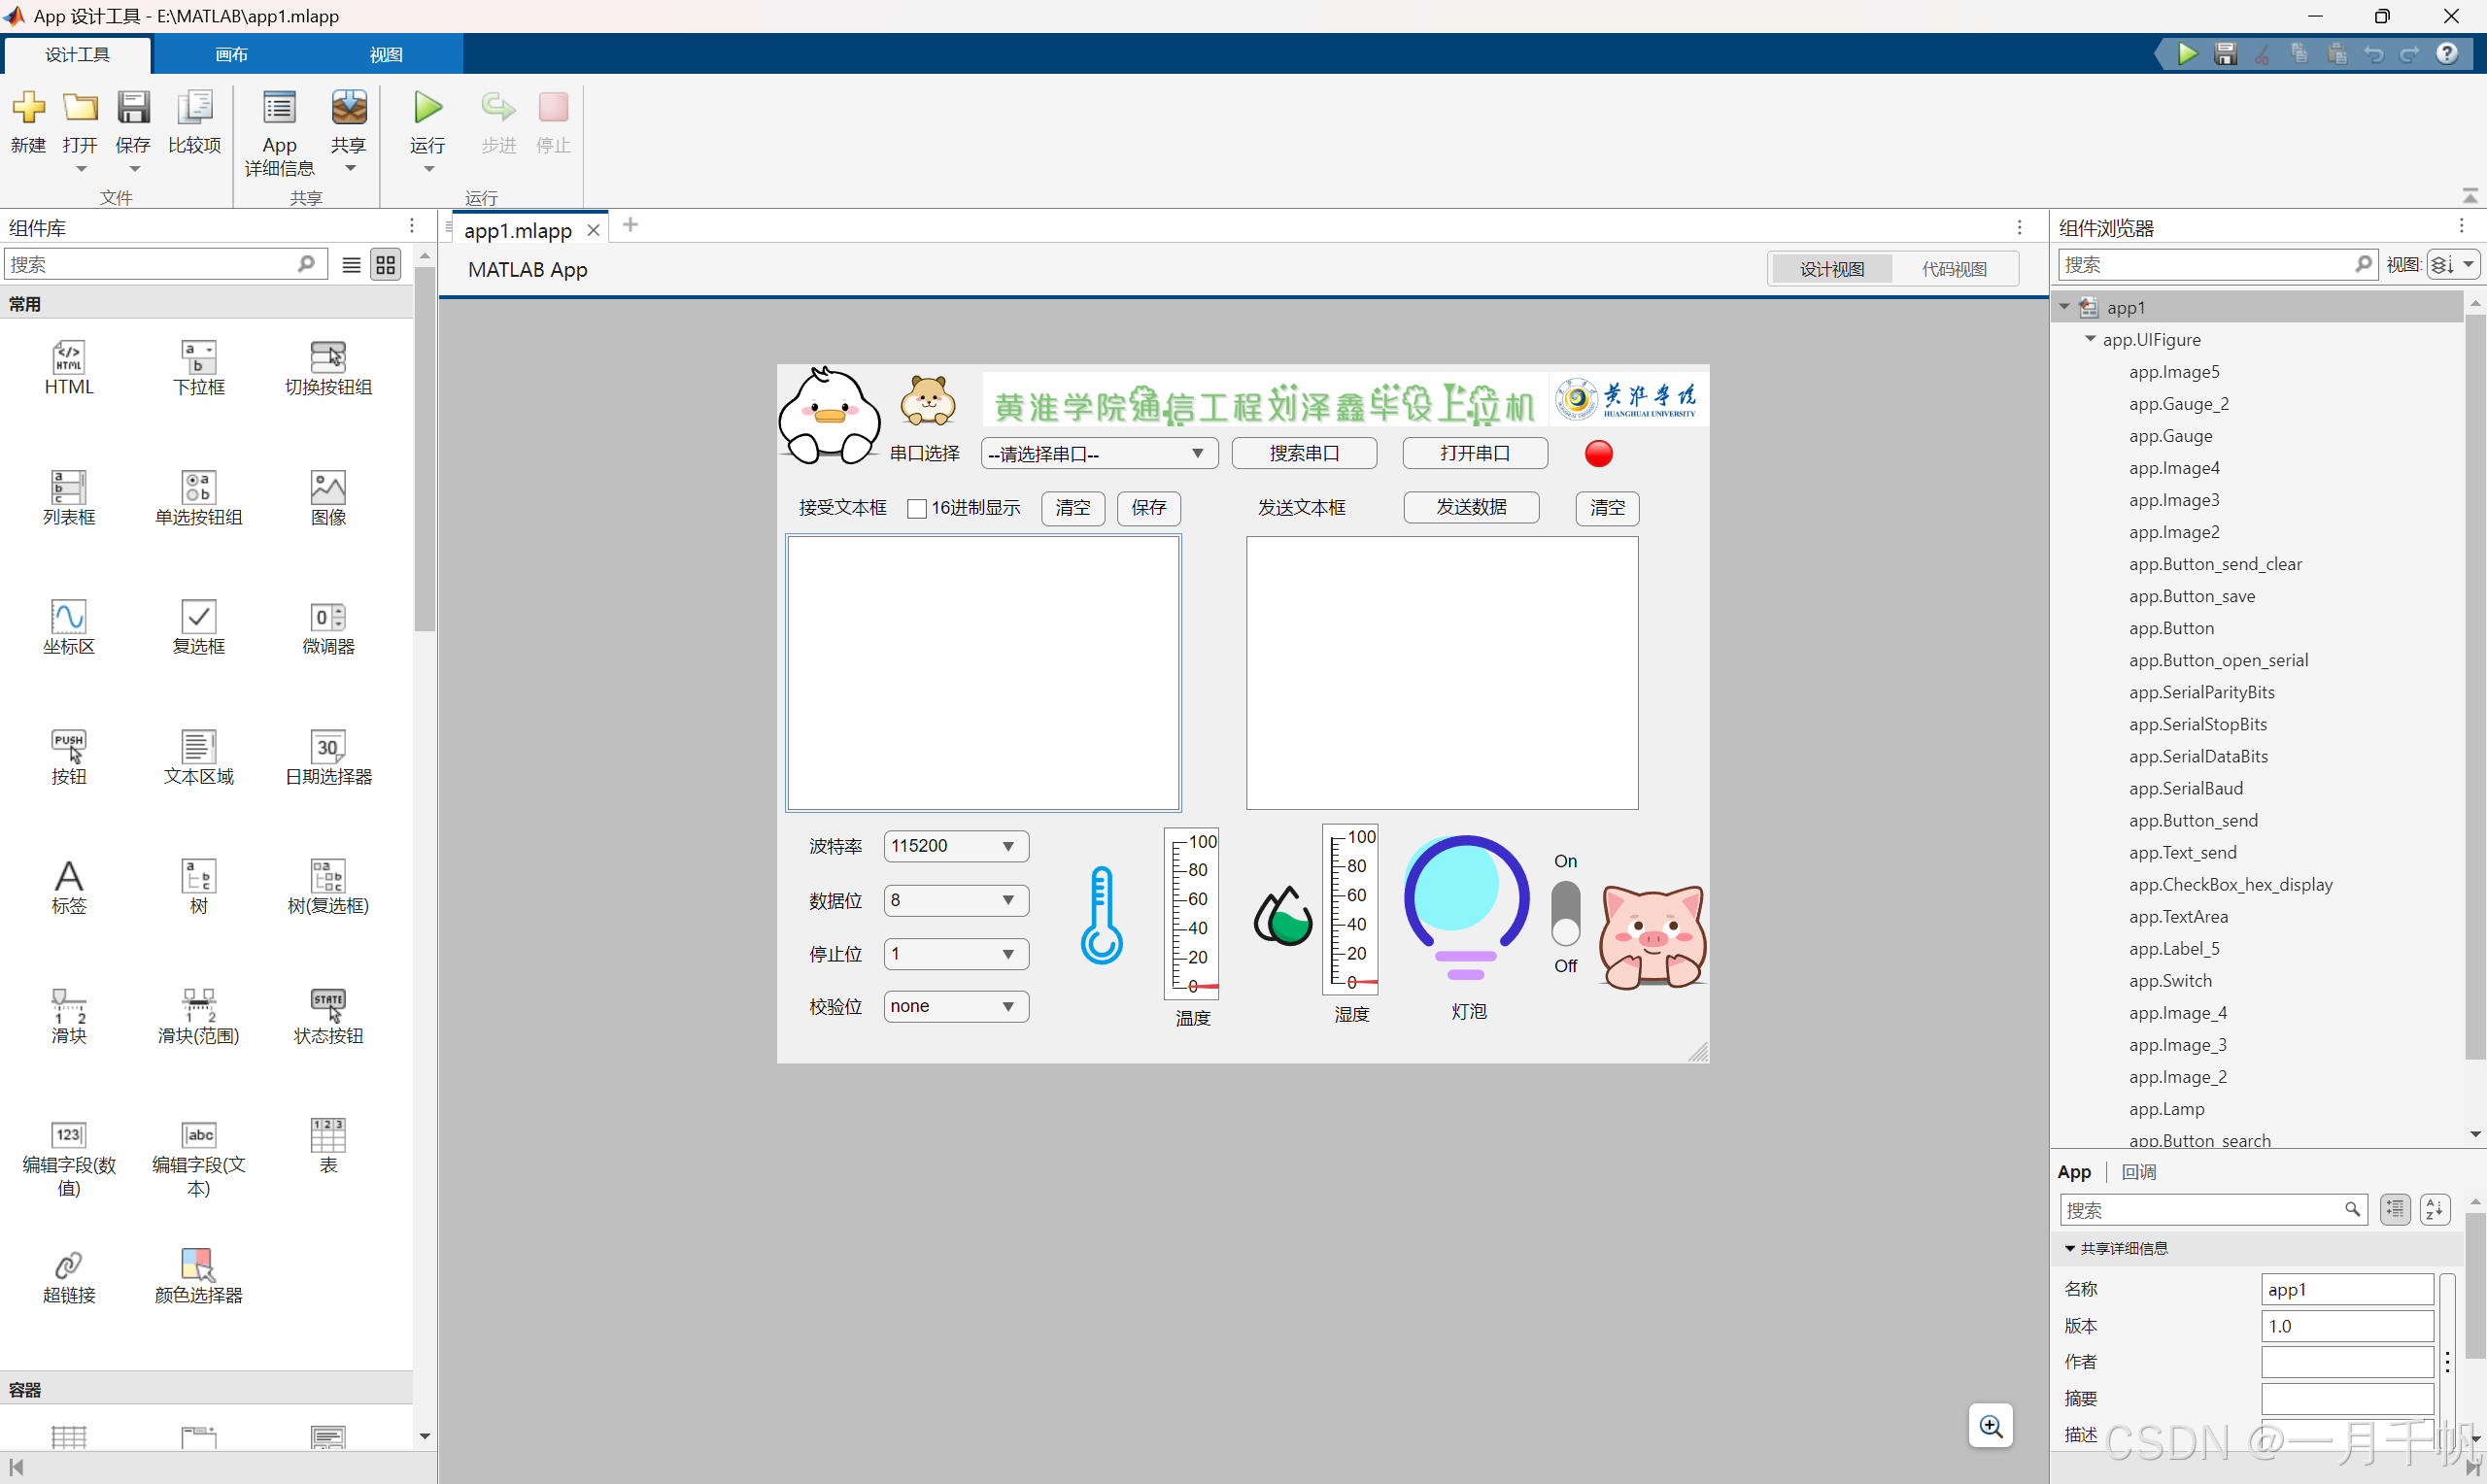Click the Save icon in the ribbon

pos(133,108)
